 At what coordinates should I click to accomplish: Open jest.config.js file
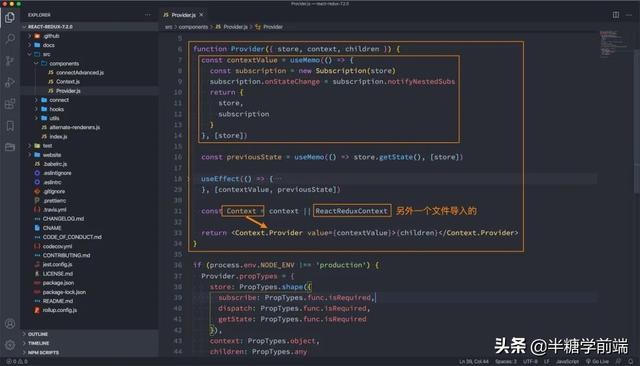pyautogui.click(x=90, y=264)
